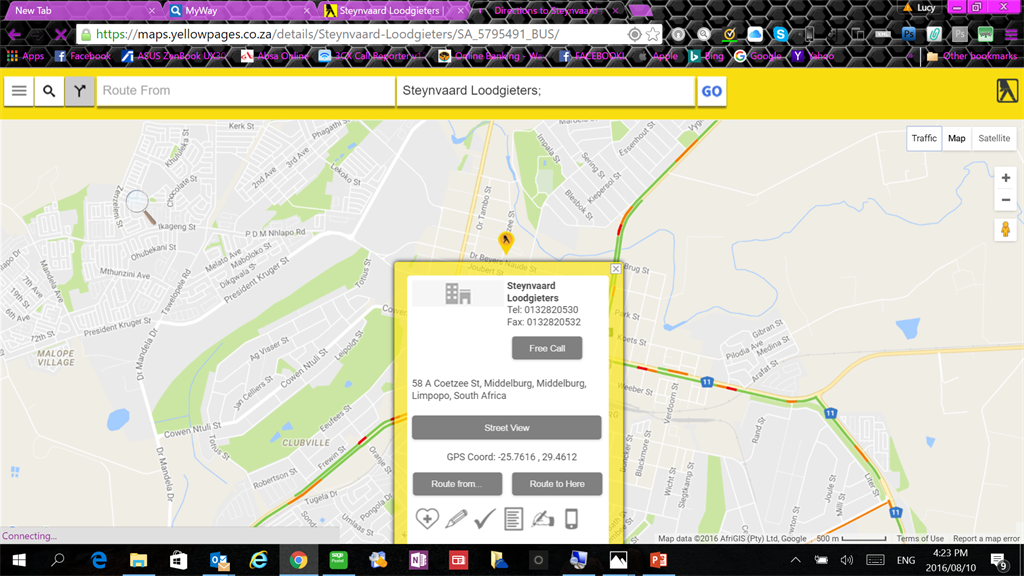Click the checkmark icon in popup

click(485, 519)
